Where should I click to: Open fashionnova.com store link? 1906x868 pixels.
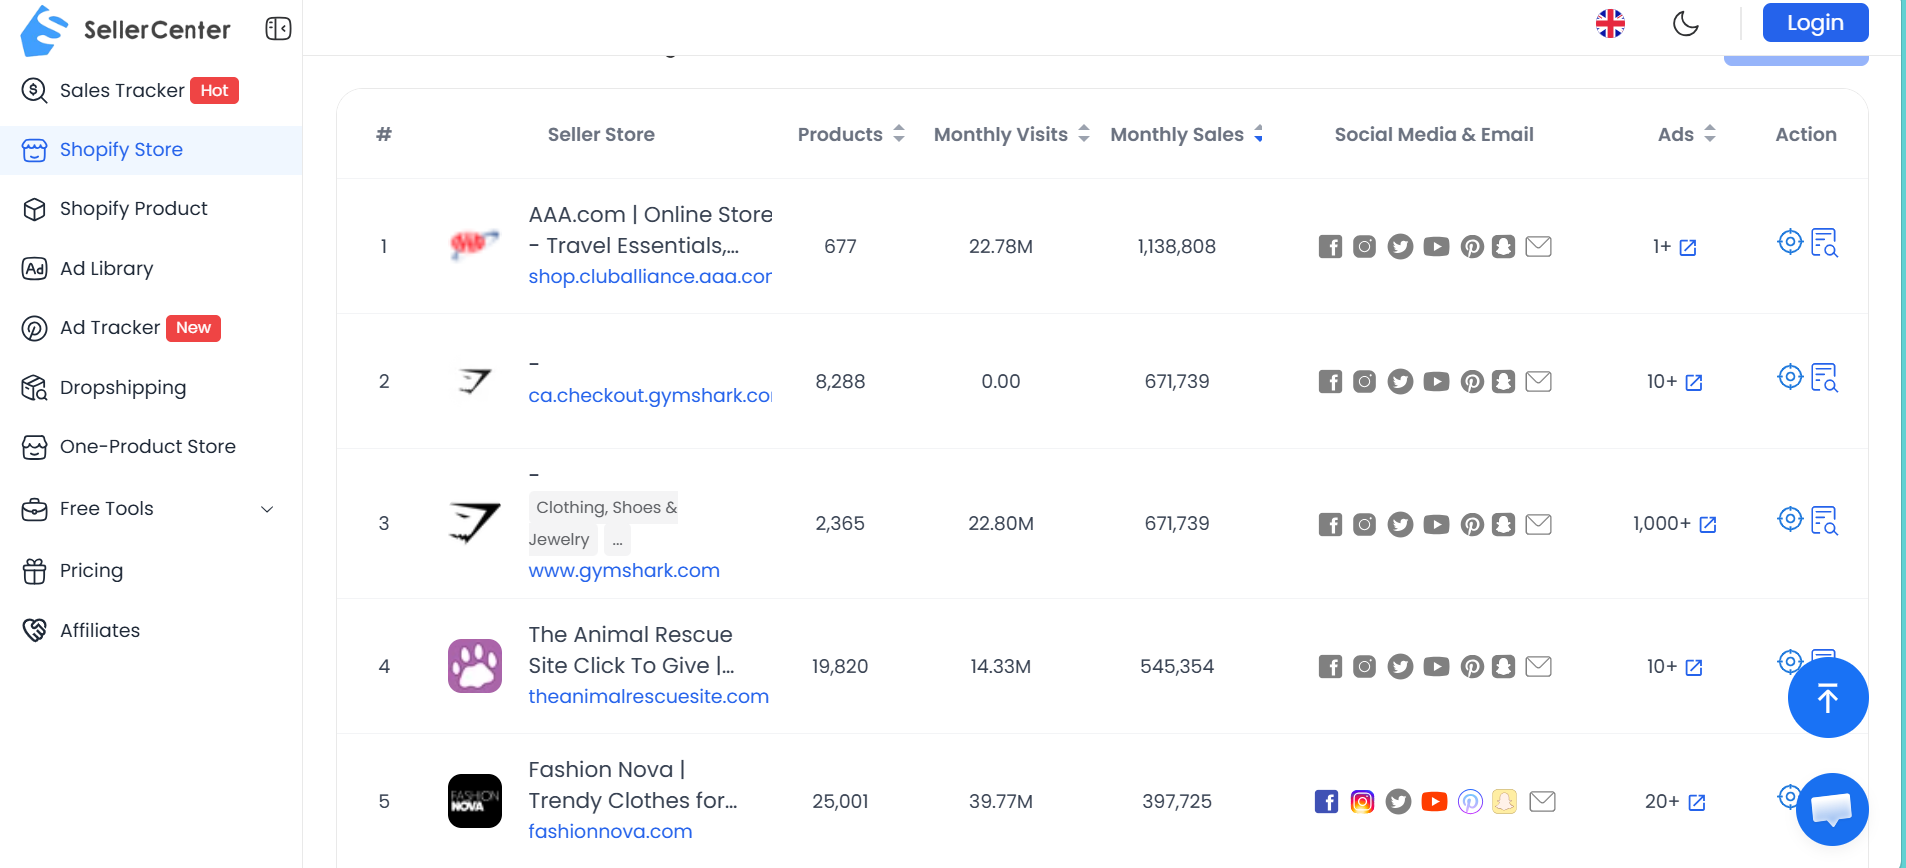coord(610,832)
